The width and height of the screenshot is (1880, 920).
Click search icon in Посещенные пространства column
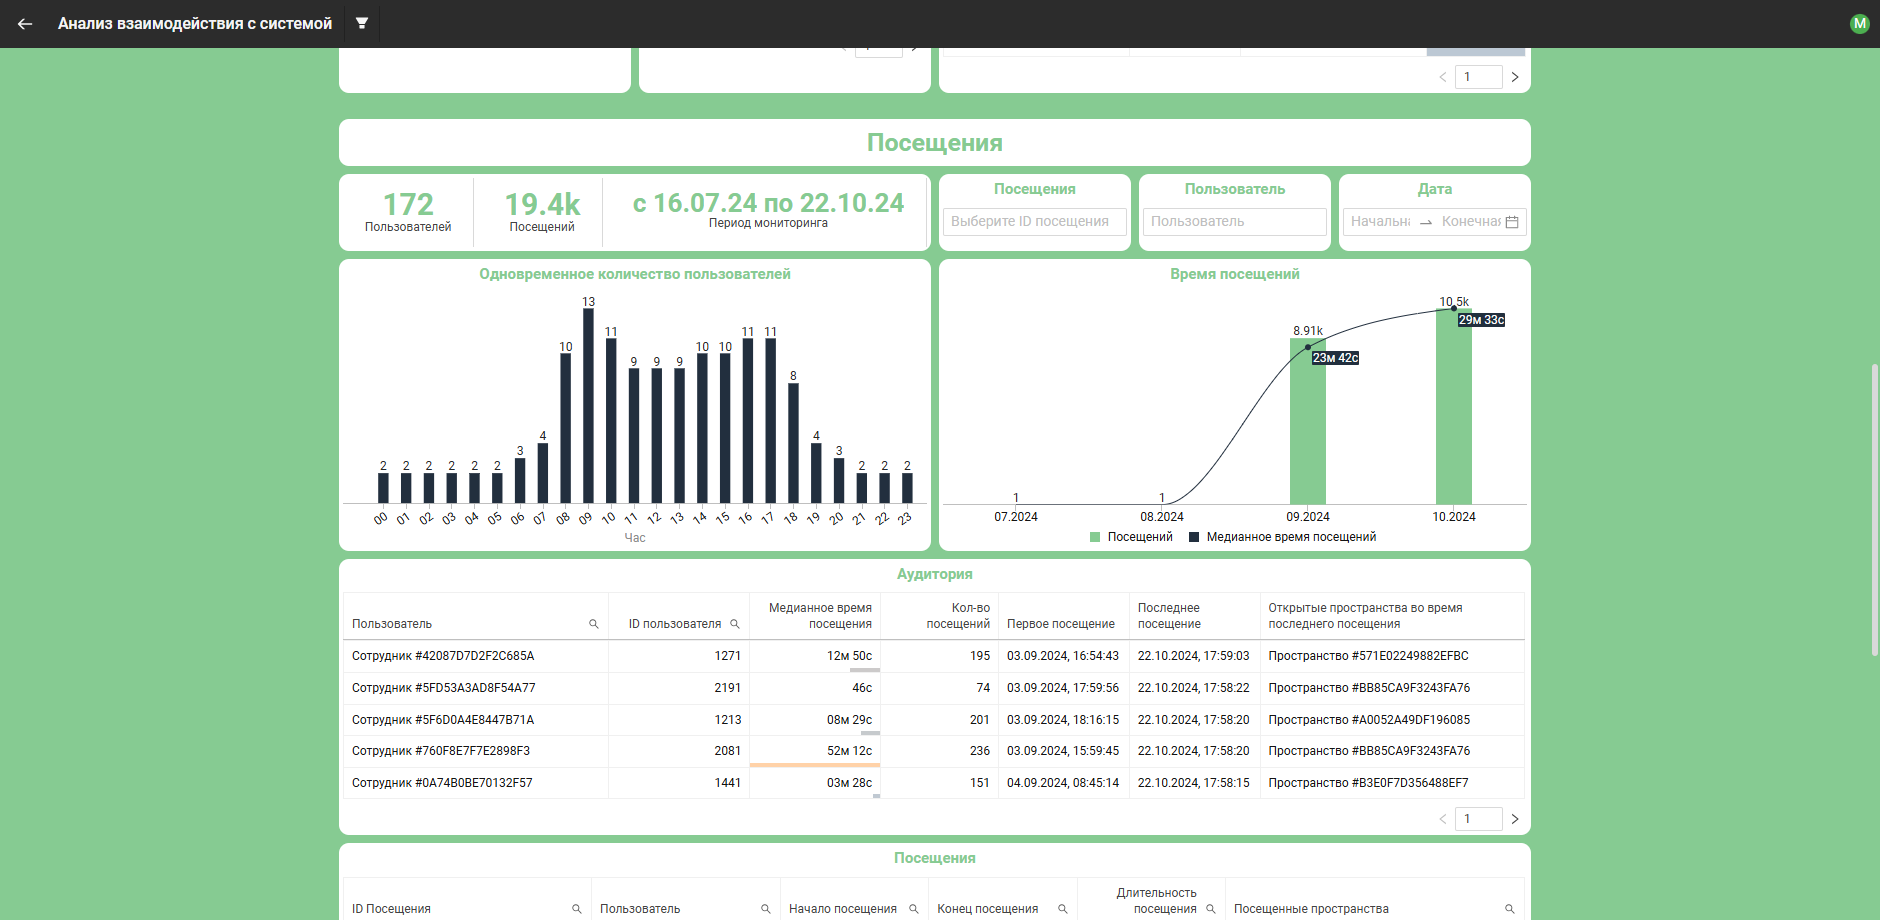point(1510,909)
